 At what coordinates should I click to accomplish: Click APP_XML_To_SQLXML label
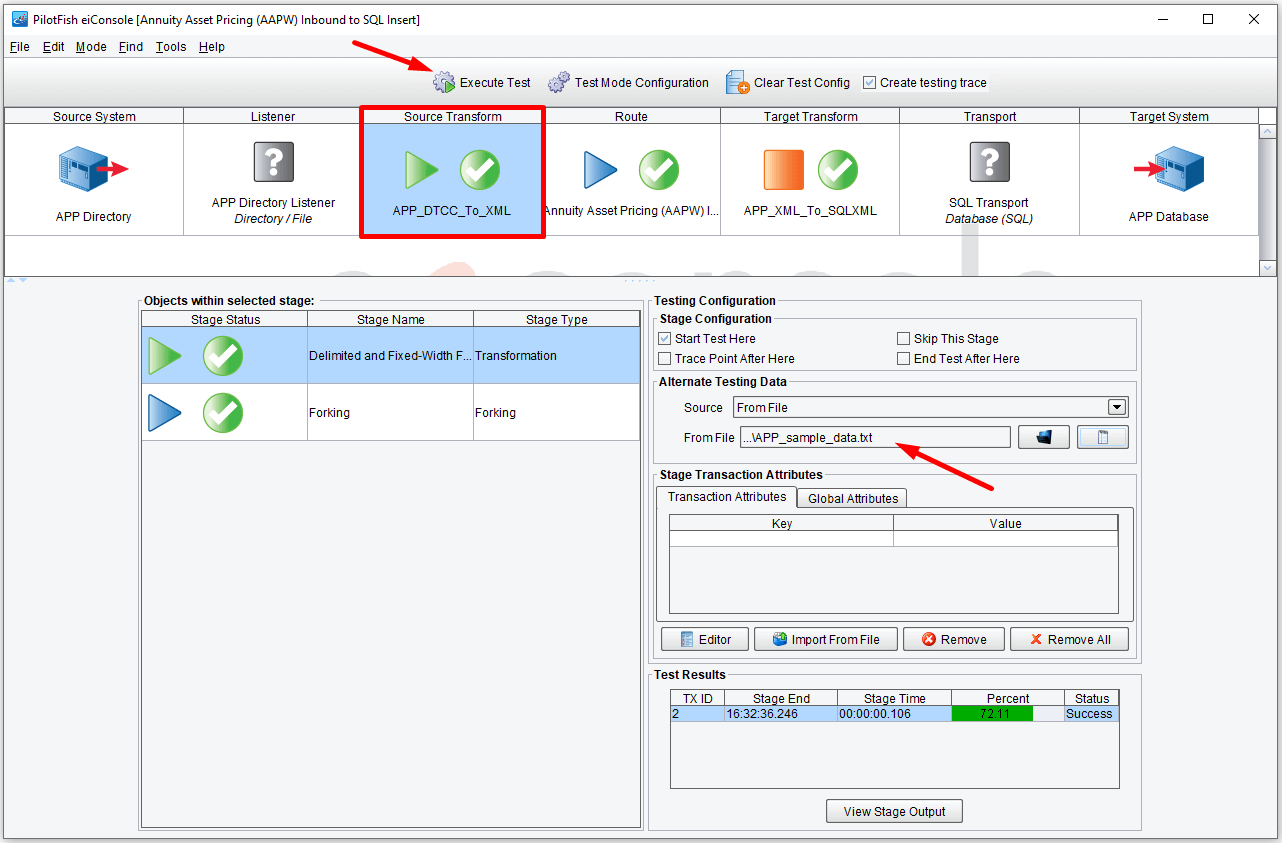coord(810,211)
